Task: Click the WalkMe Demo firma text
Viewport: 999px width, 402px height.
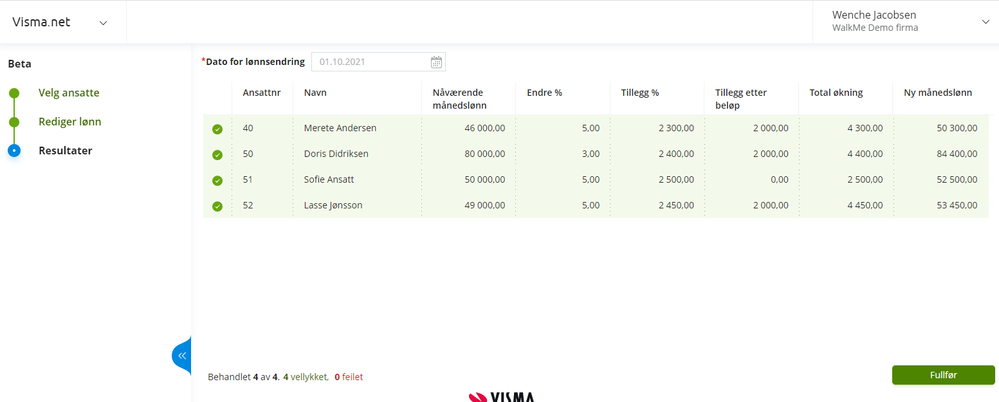Action: (x=875, y=28)
